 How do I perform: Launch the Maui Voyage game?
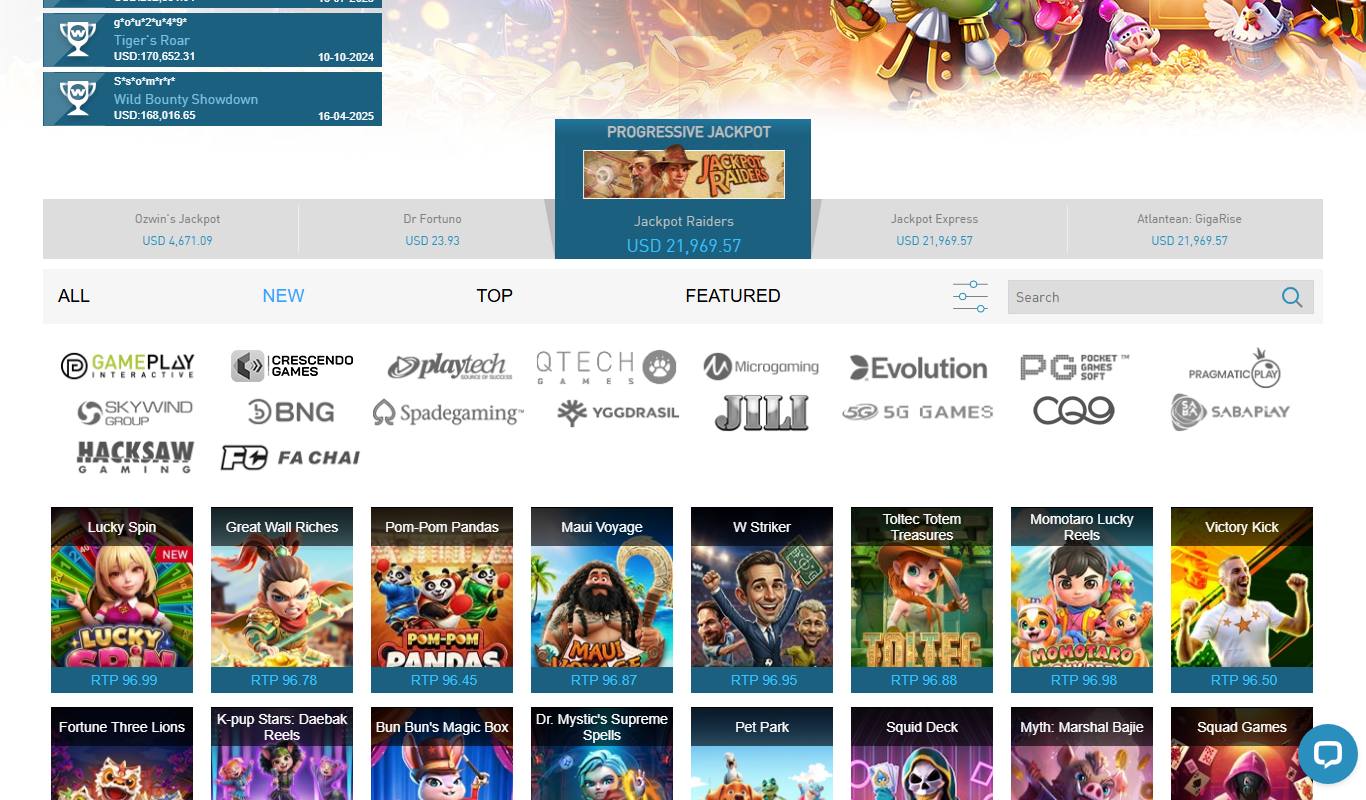click(602, 600)
